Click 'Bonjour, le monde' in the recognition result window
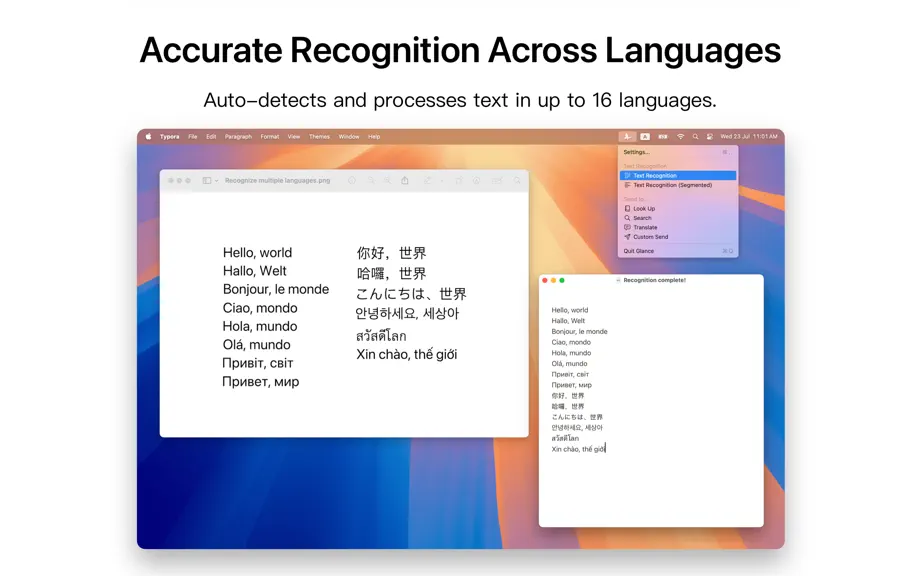The image size is (922, 576). [579, 331]
